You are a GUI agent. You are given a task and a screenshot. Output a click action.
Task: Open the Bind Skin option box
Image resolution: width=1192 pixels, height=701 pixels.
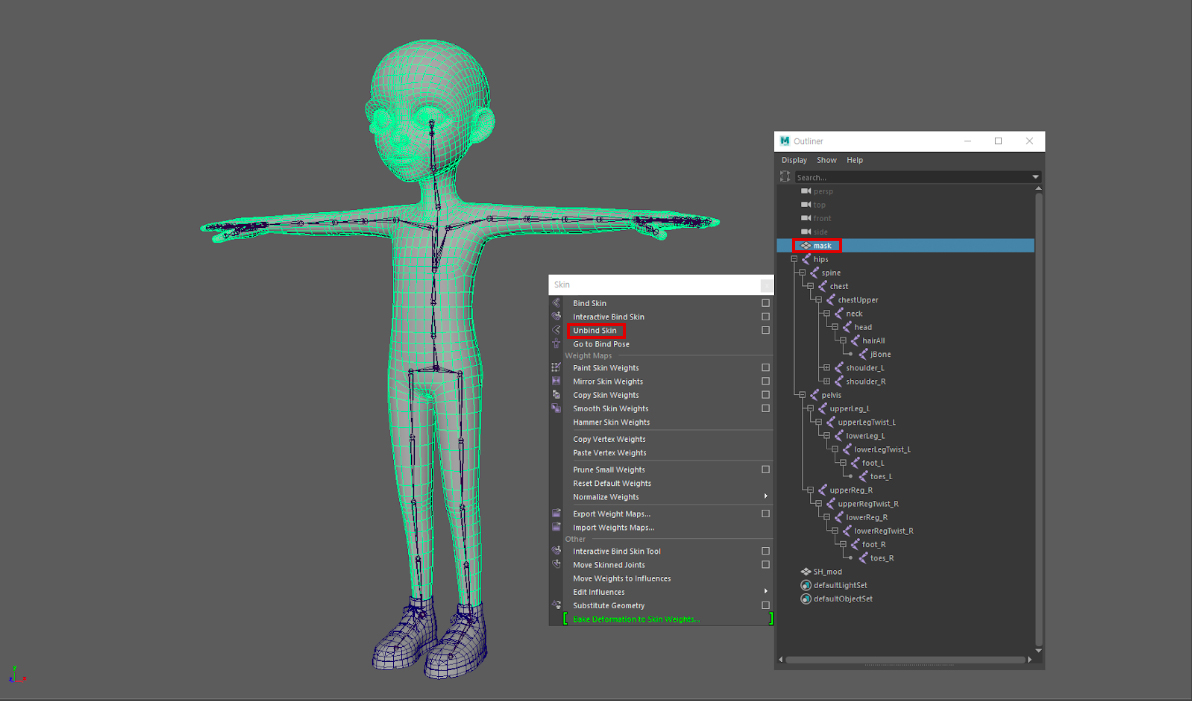click(765, 303)
